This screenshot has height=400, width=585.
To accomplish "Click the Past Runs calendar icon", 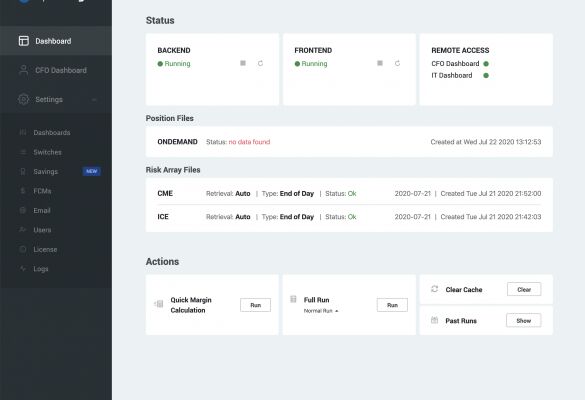I will coord(434,320).
